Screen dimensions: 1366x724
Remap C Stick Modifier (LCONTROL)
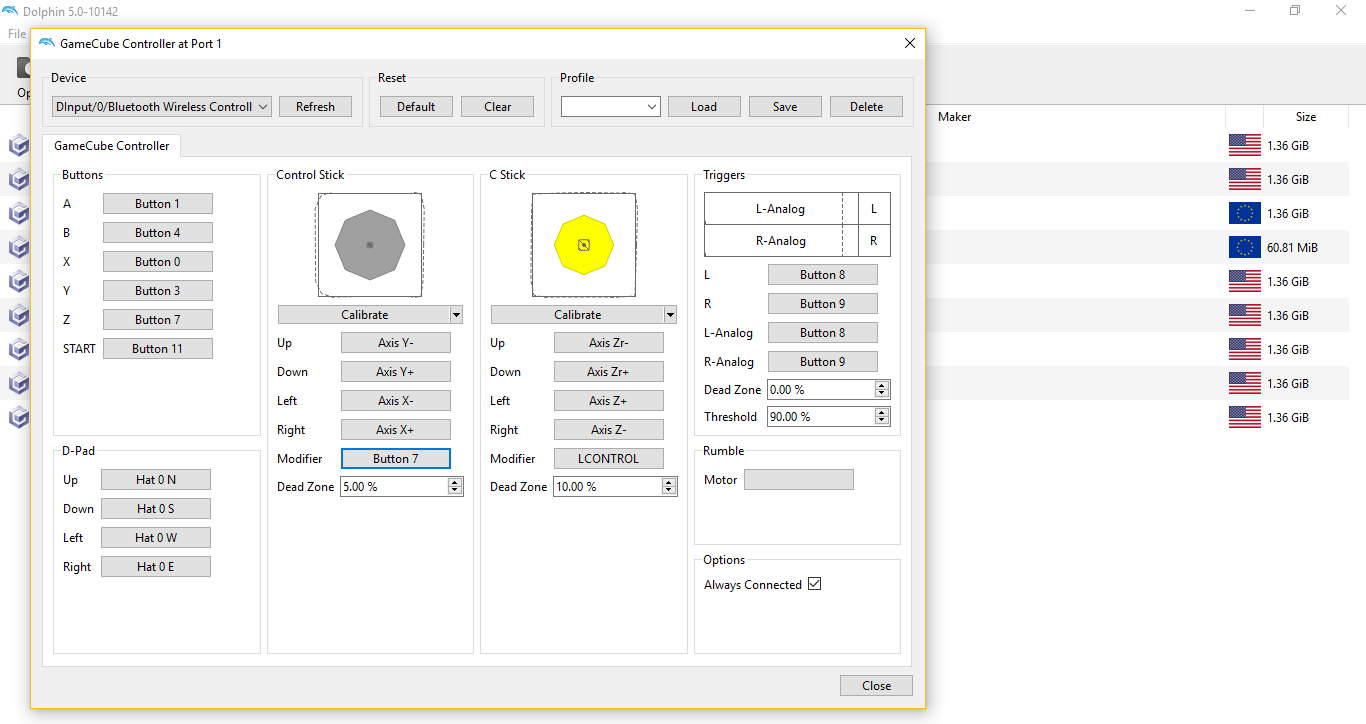[609, 458]
